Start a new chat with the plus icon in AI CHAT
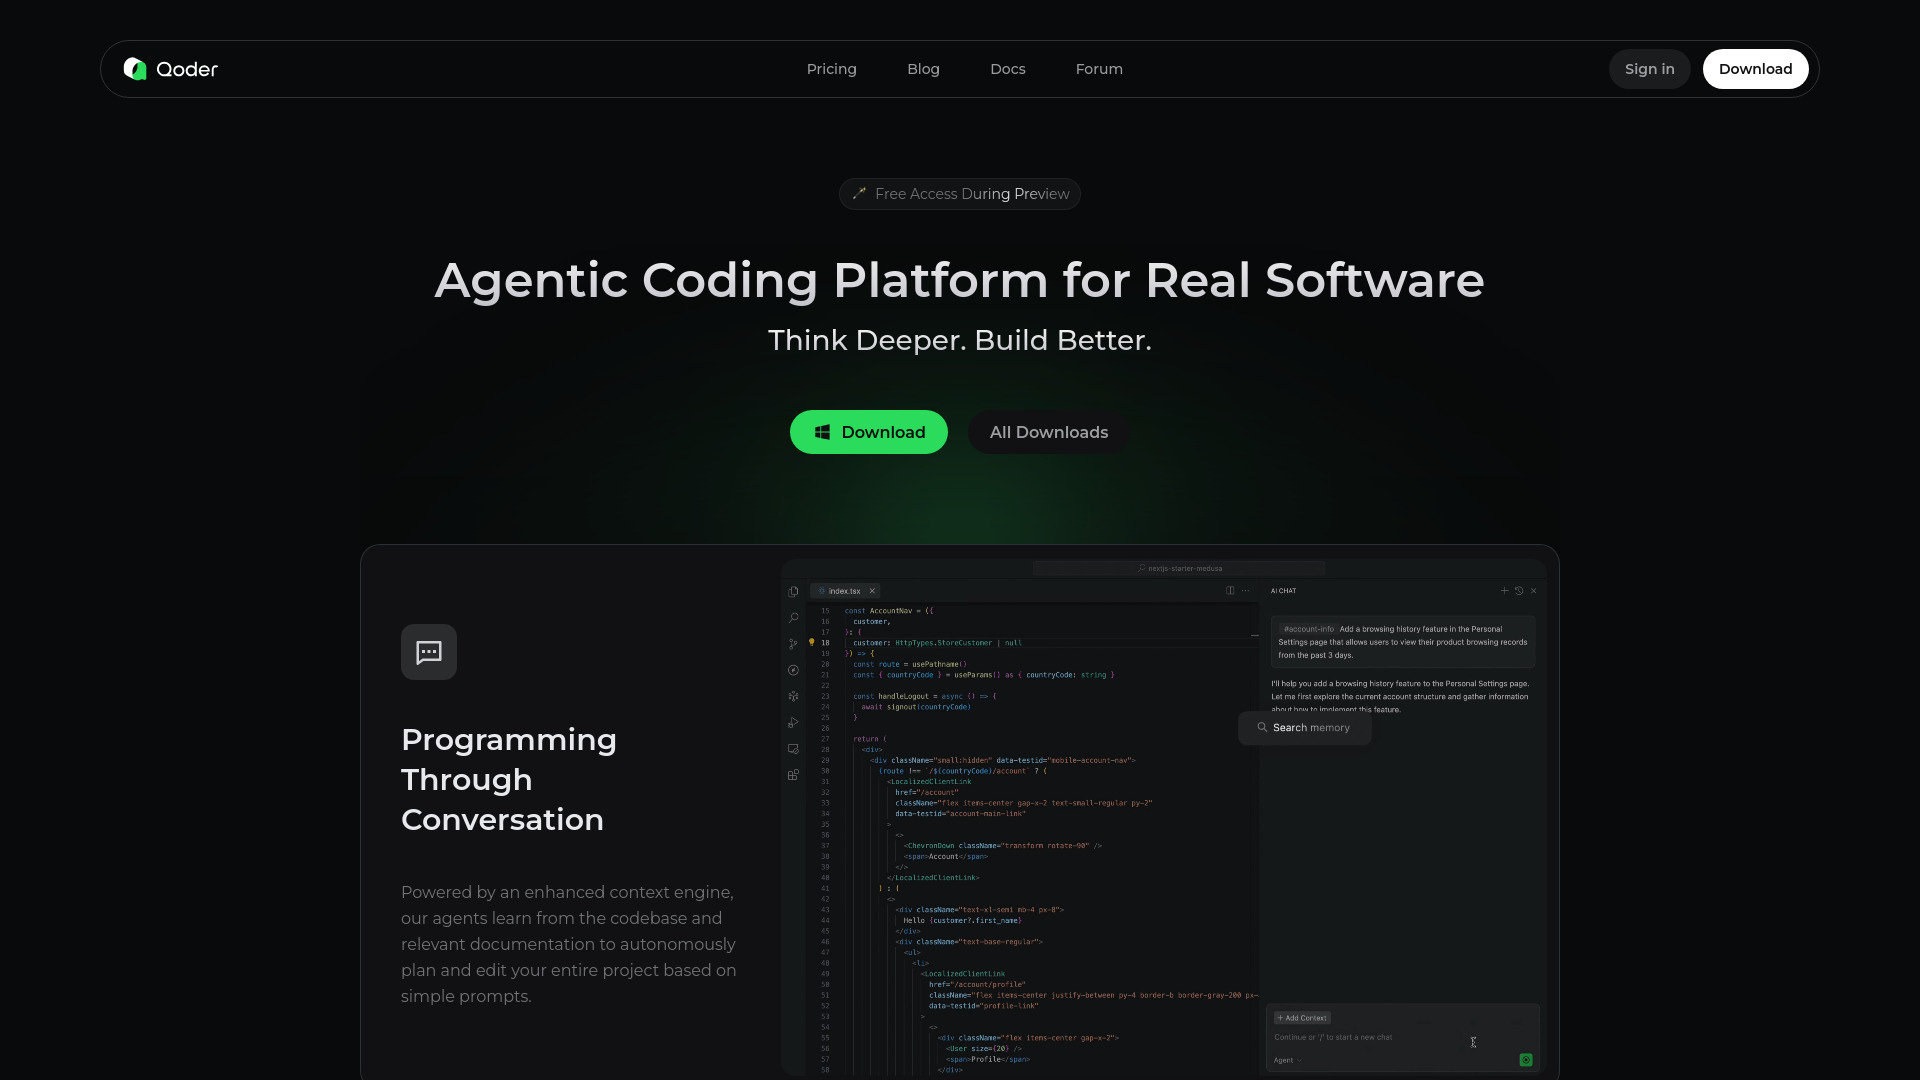This screenshot has height=1080, width=1920. (1504, 591)
